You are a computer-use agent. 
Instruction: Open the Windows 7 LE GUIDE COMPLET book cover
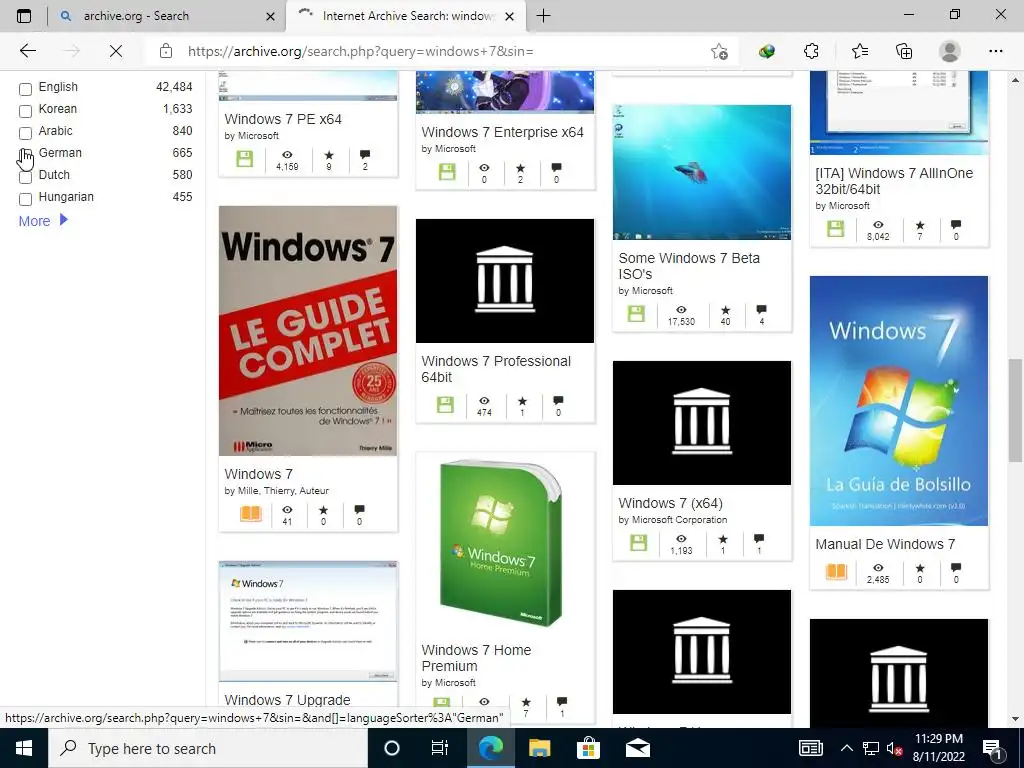pos(308,331)
